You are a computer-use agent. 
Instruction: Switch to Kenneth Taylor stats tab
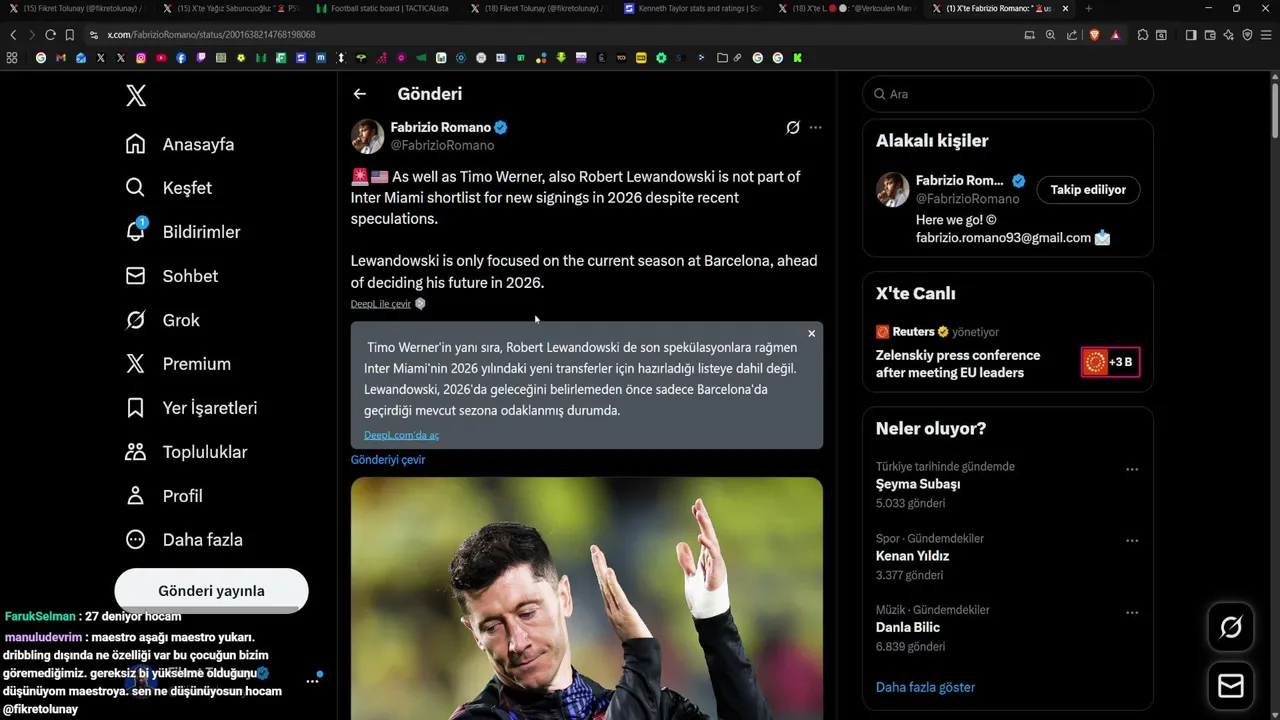point(690,8)
